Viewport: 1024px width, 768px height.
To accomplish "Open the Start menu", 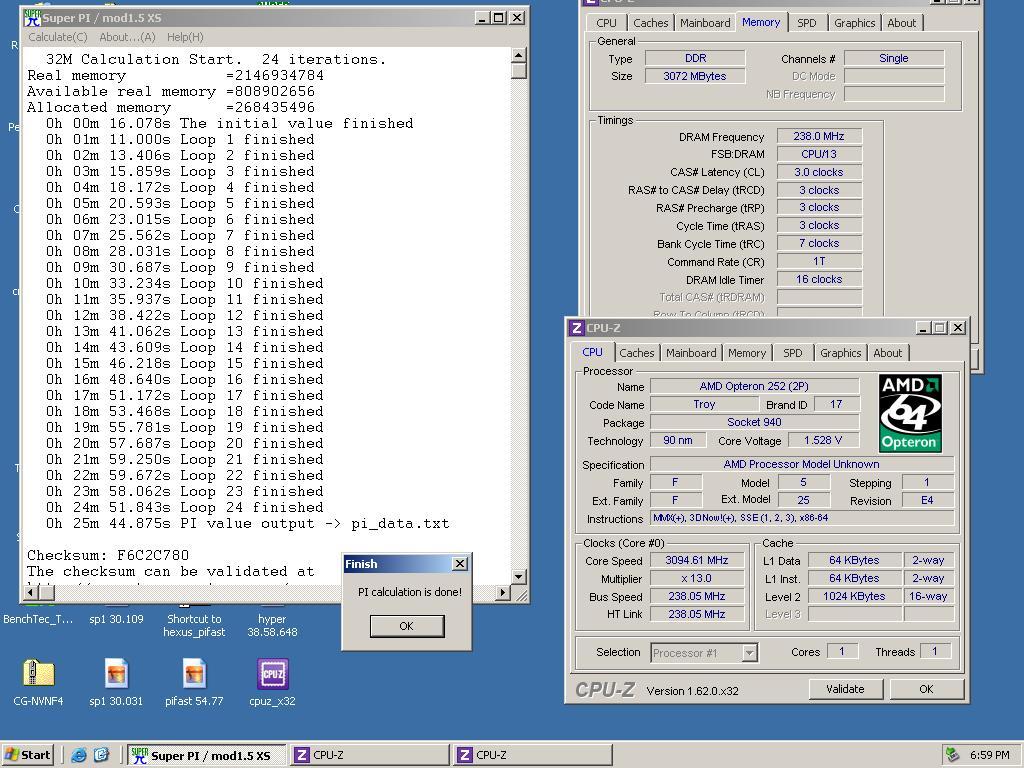I will 27,755.
